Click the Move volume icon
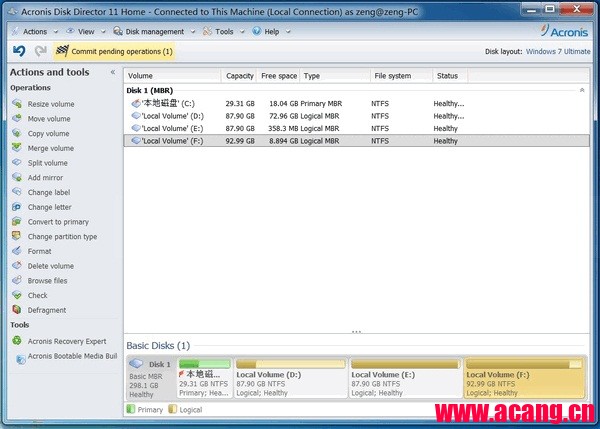 pyautogui.click(x=17, y=119)
